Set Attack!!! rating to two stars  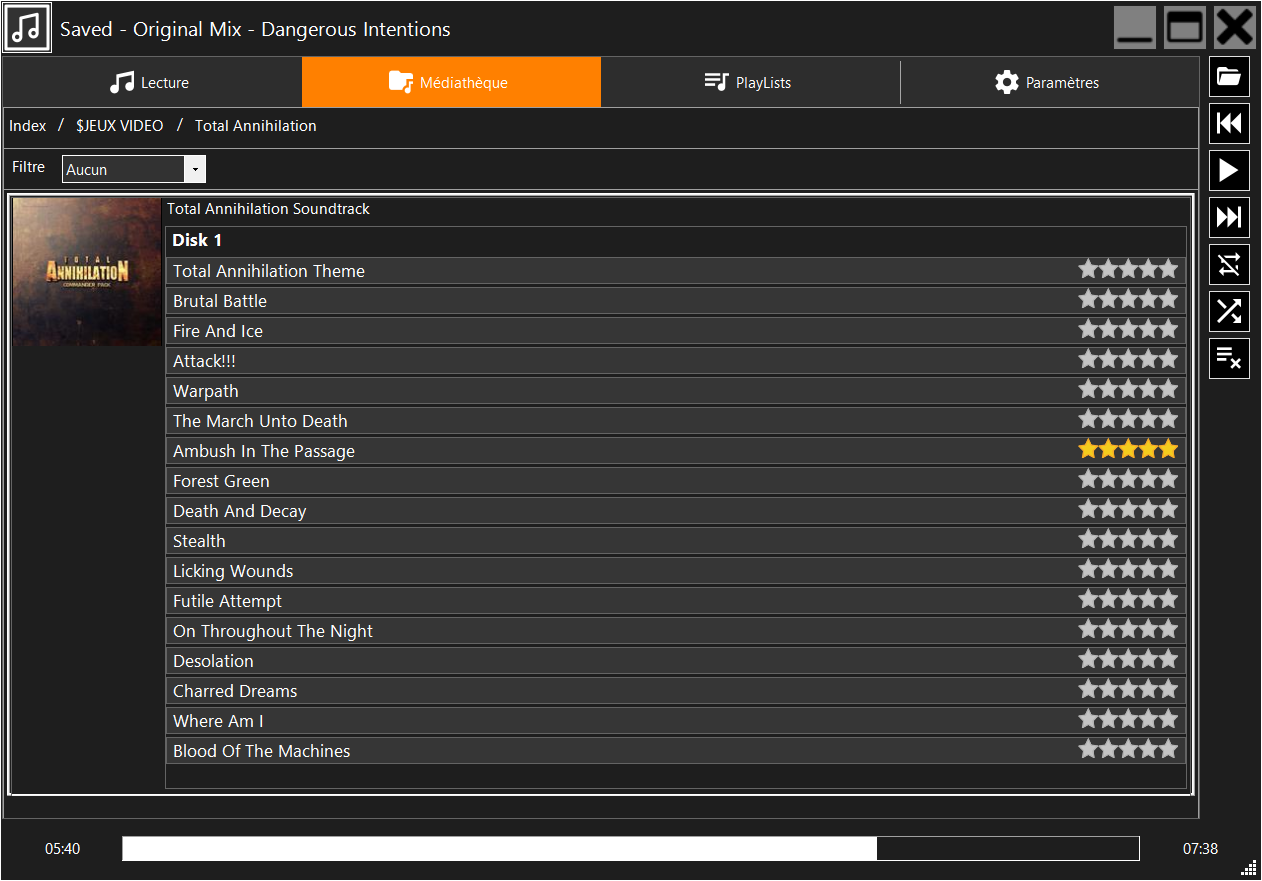[1108, 359]
